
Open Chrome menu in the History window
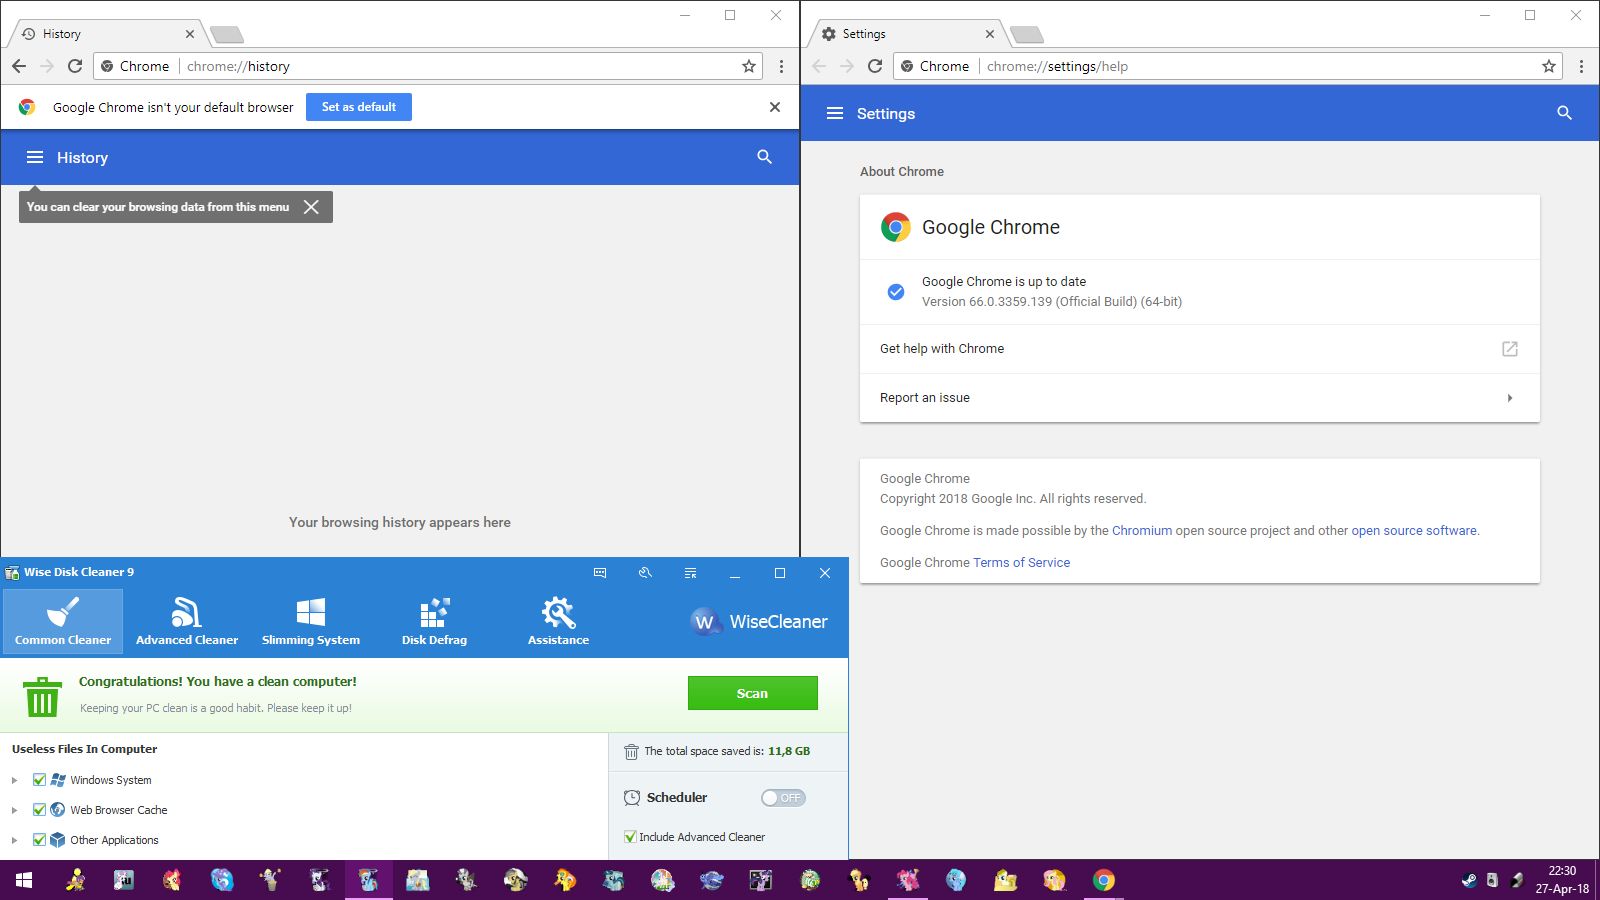coord(781,66)
